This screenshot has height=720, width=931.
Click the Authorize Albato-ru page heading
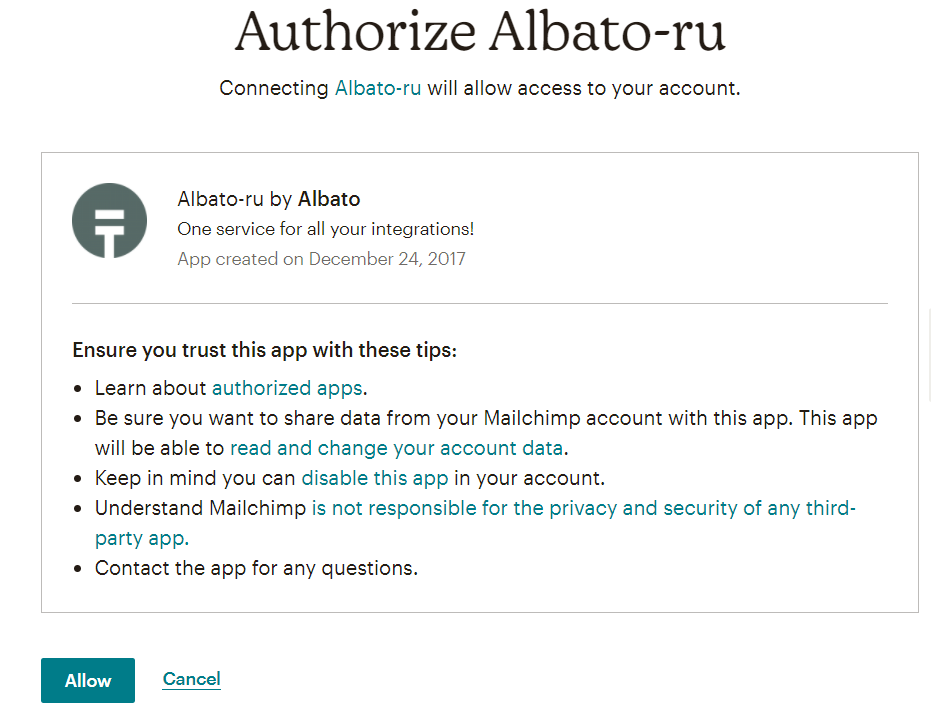(x=480, y=32)
